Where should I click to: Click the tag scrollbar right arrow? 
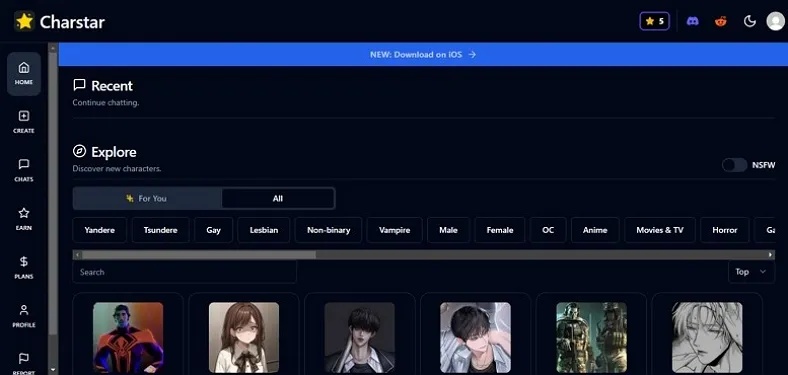[x=770, y=255]
